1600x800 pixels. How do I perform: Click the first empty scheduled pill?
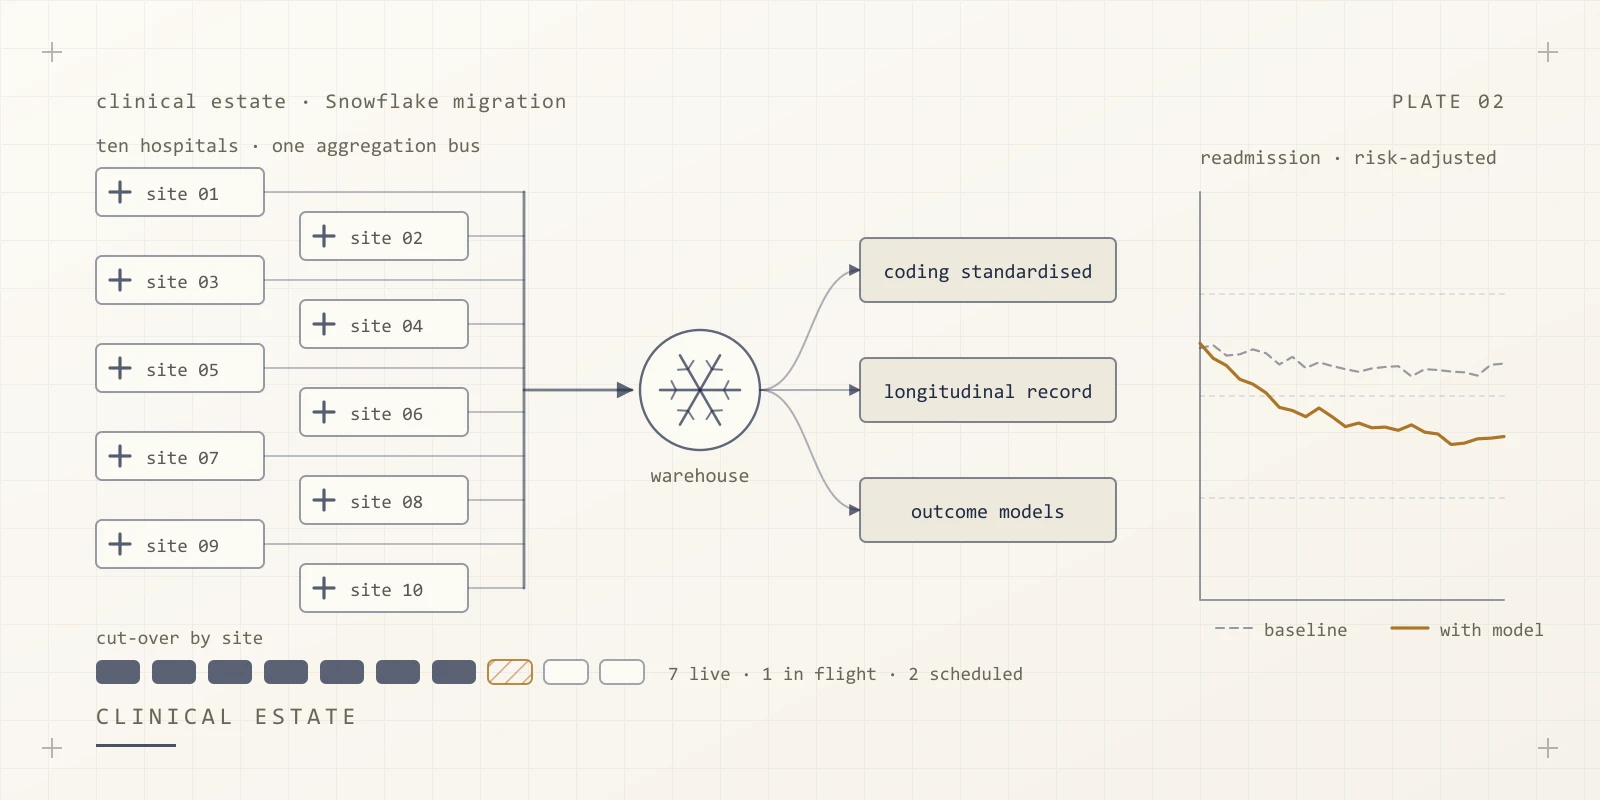[566, 672]
